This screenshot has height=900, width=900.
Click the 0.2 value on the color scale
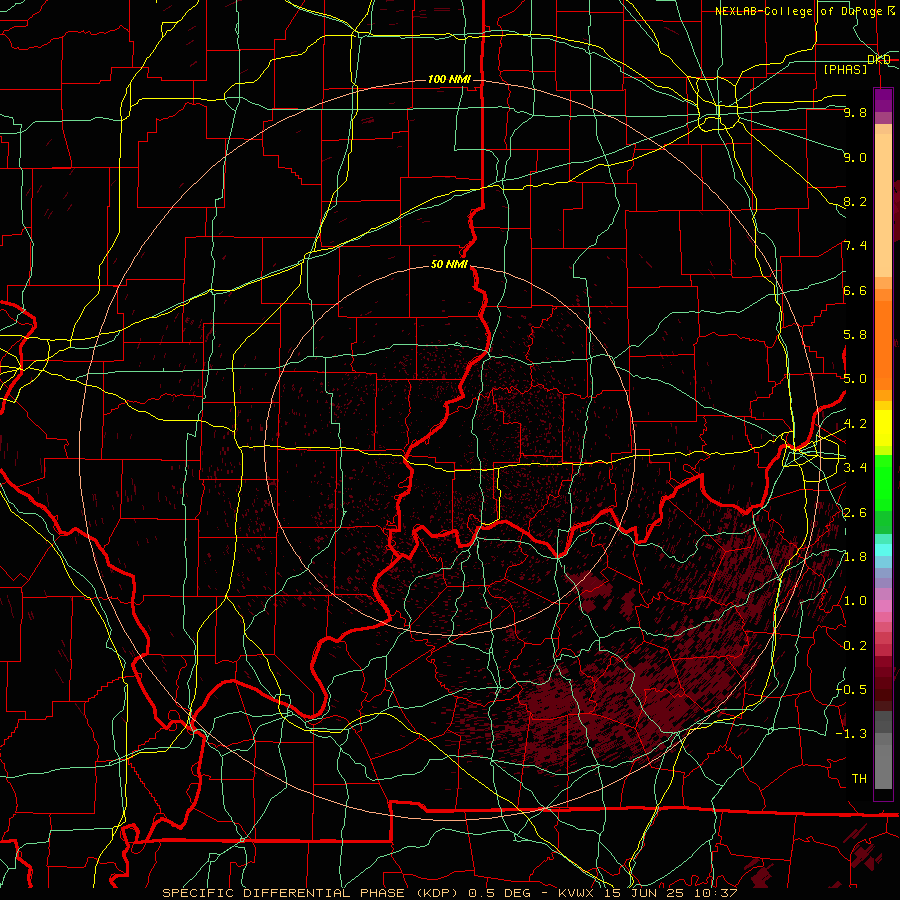pos(855,646)
